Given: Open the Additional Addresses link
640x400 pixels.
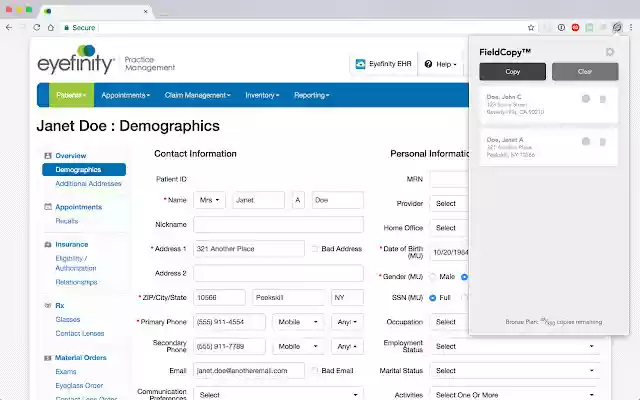Looking at the screenshot, I should point(89,183).
